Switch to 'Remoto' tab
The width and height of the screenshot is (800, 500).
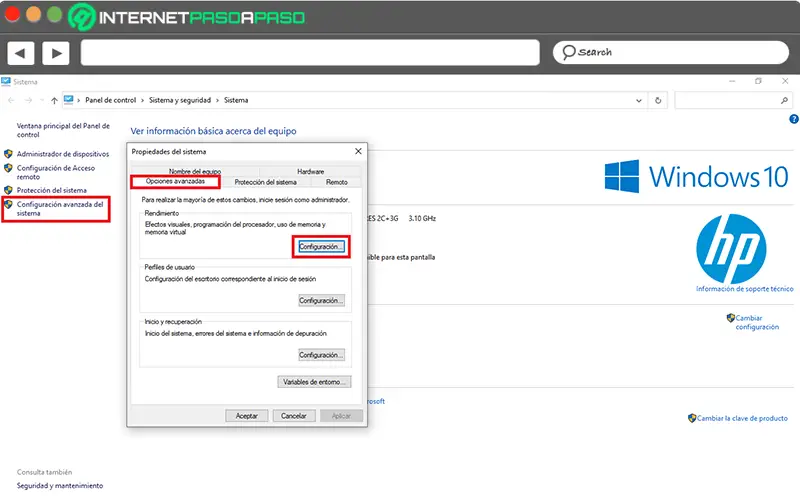click(x=337, y=182)
